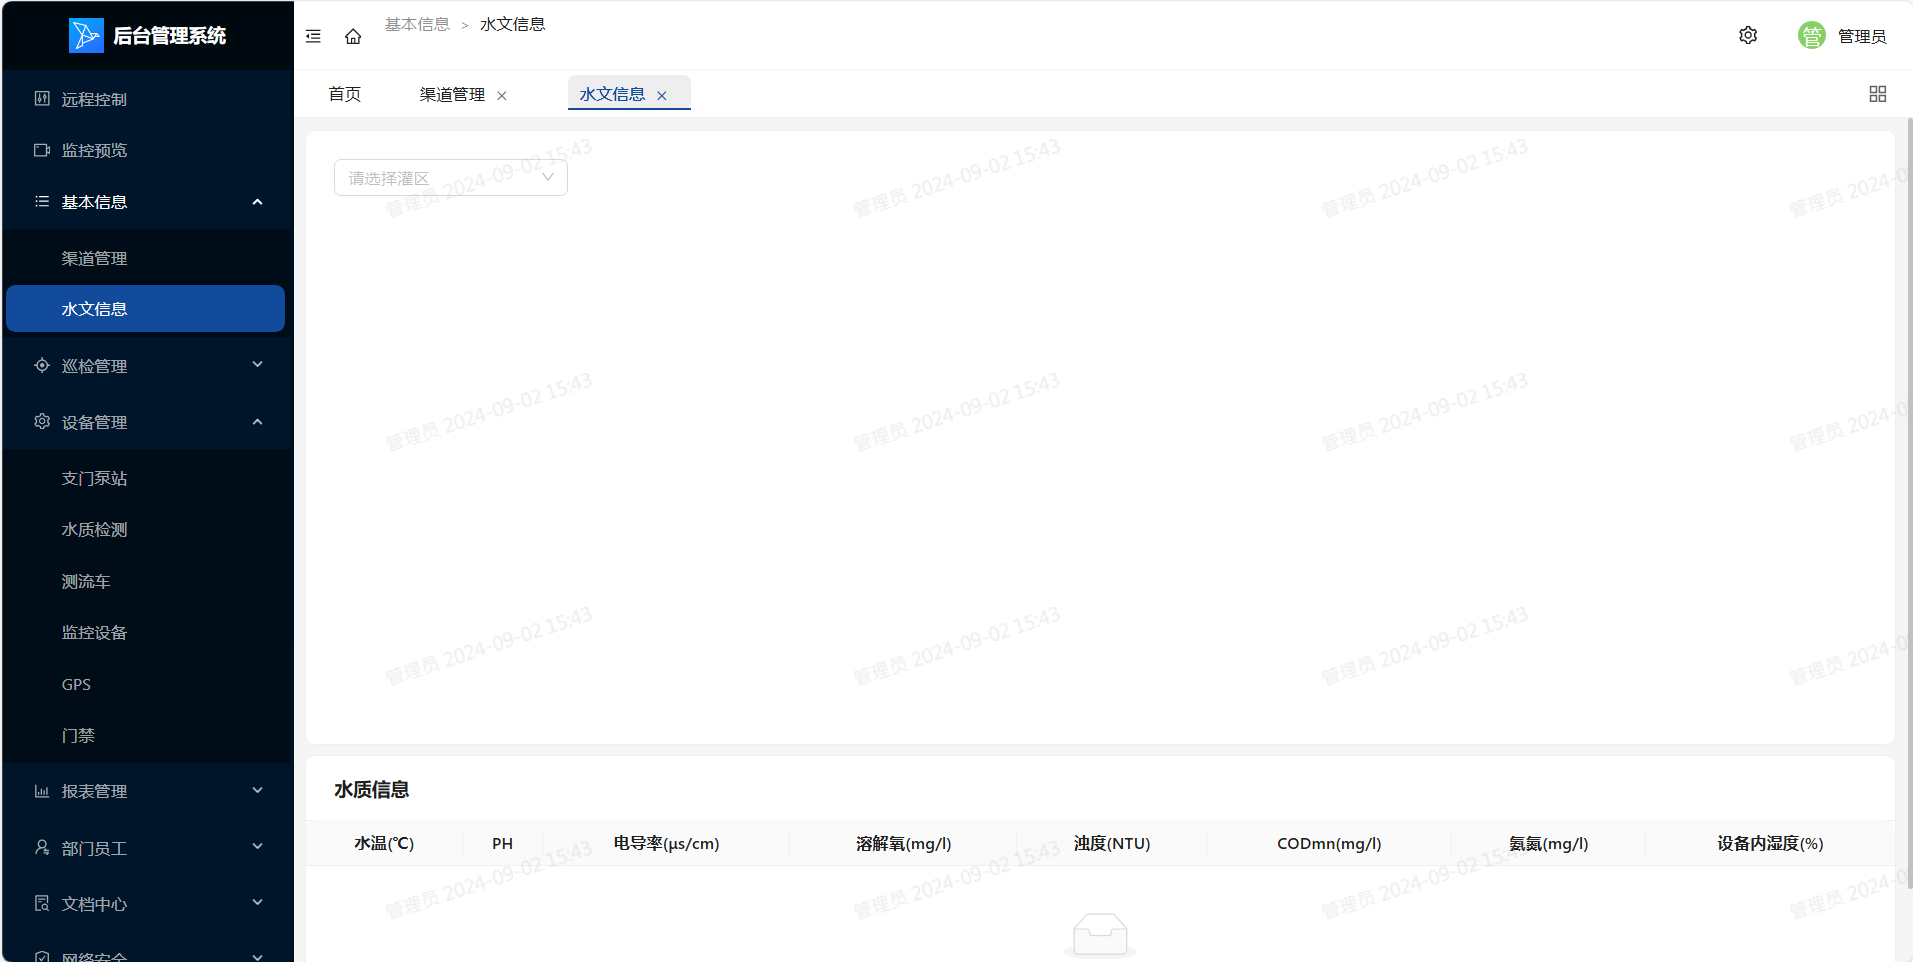Open 测流车 submenu item

pos(146,581)
